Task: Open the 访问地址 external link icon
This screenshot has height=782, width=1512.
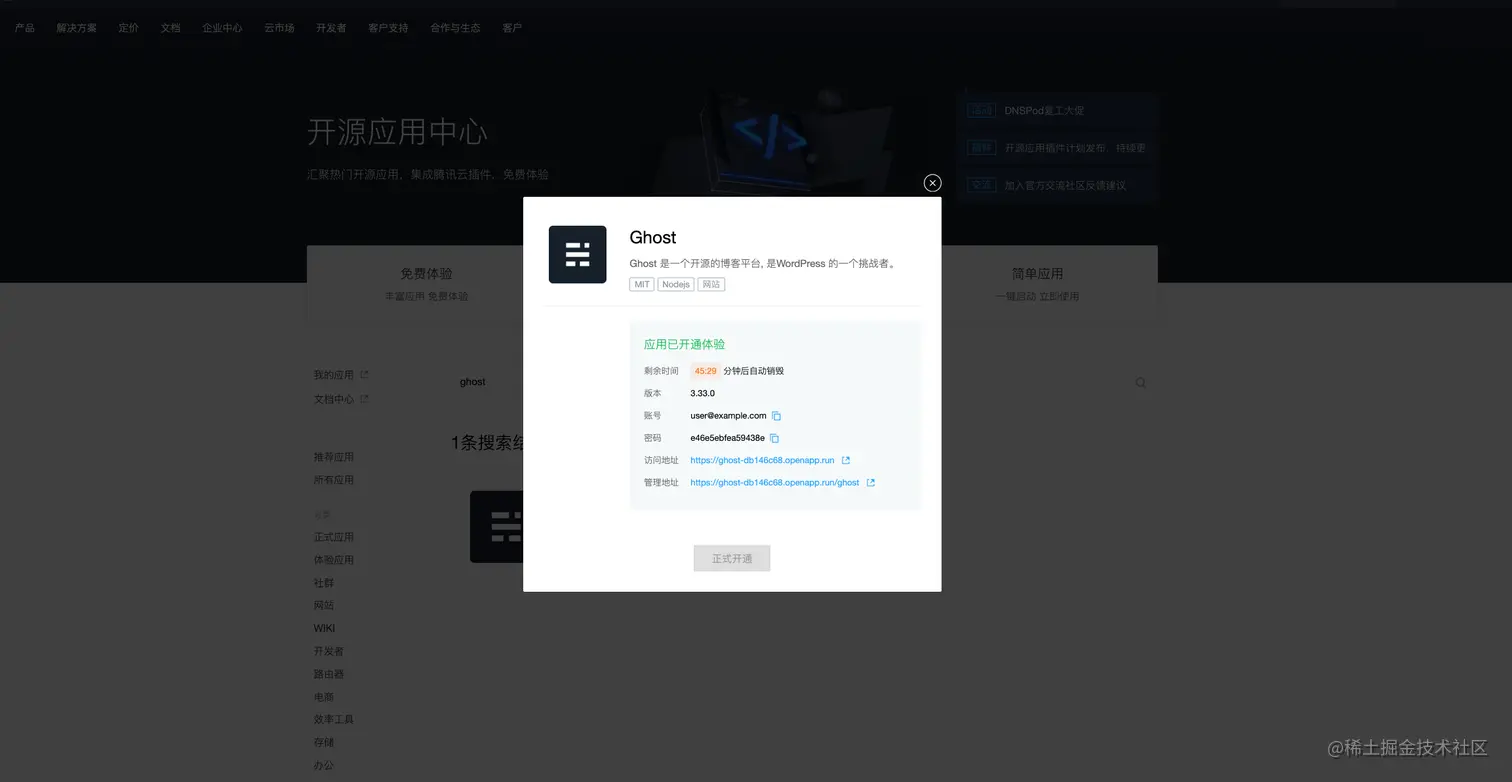Action: click(x=846, y=460)
